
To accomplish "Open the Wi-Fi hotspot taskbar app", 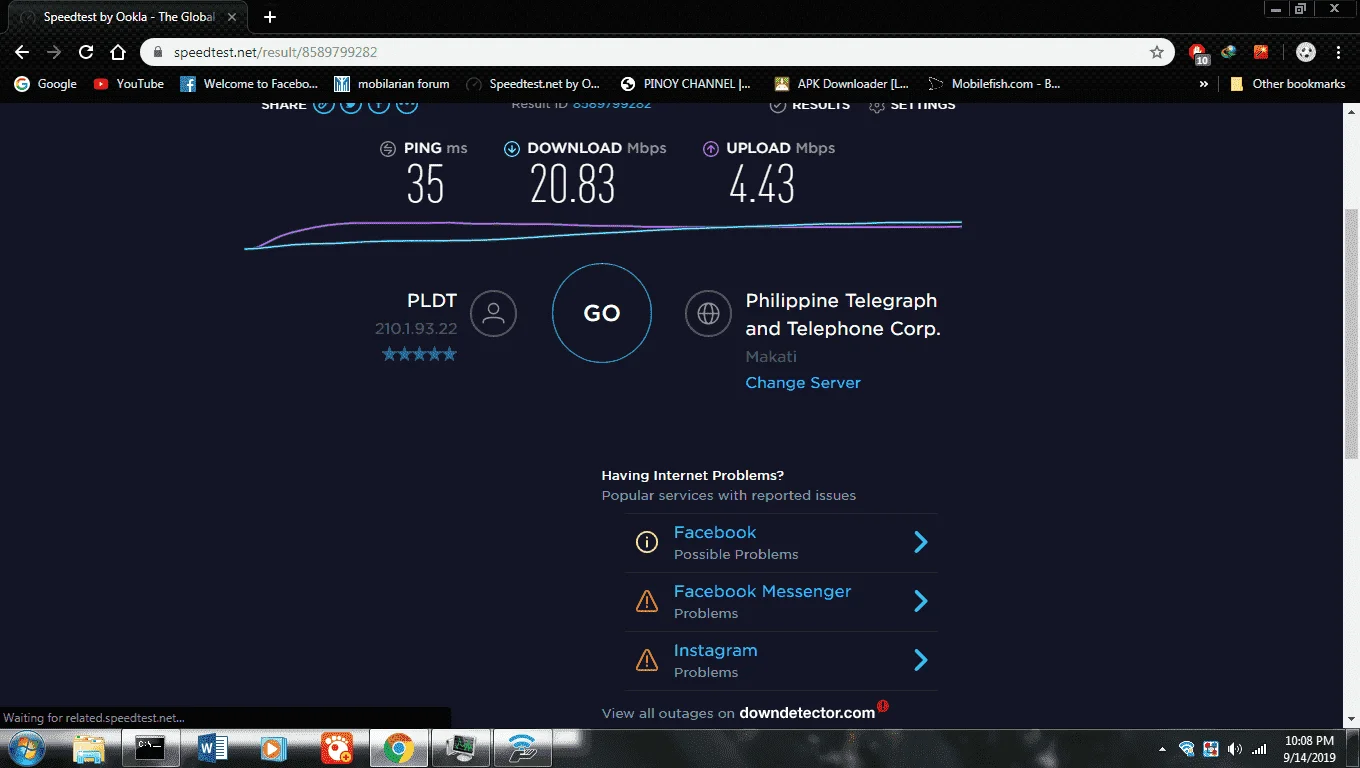I will 522,748.
